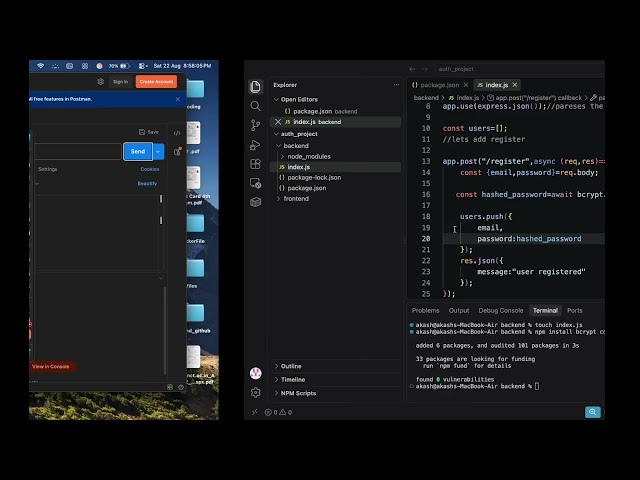Click the Explorer views and more actions ellipsis
Viewport: 640px width, 480px height.
coord(396,85)
